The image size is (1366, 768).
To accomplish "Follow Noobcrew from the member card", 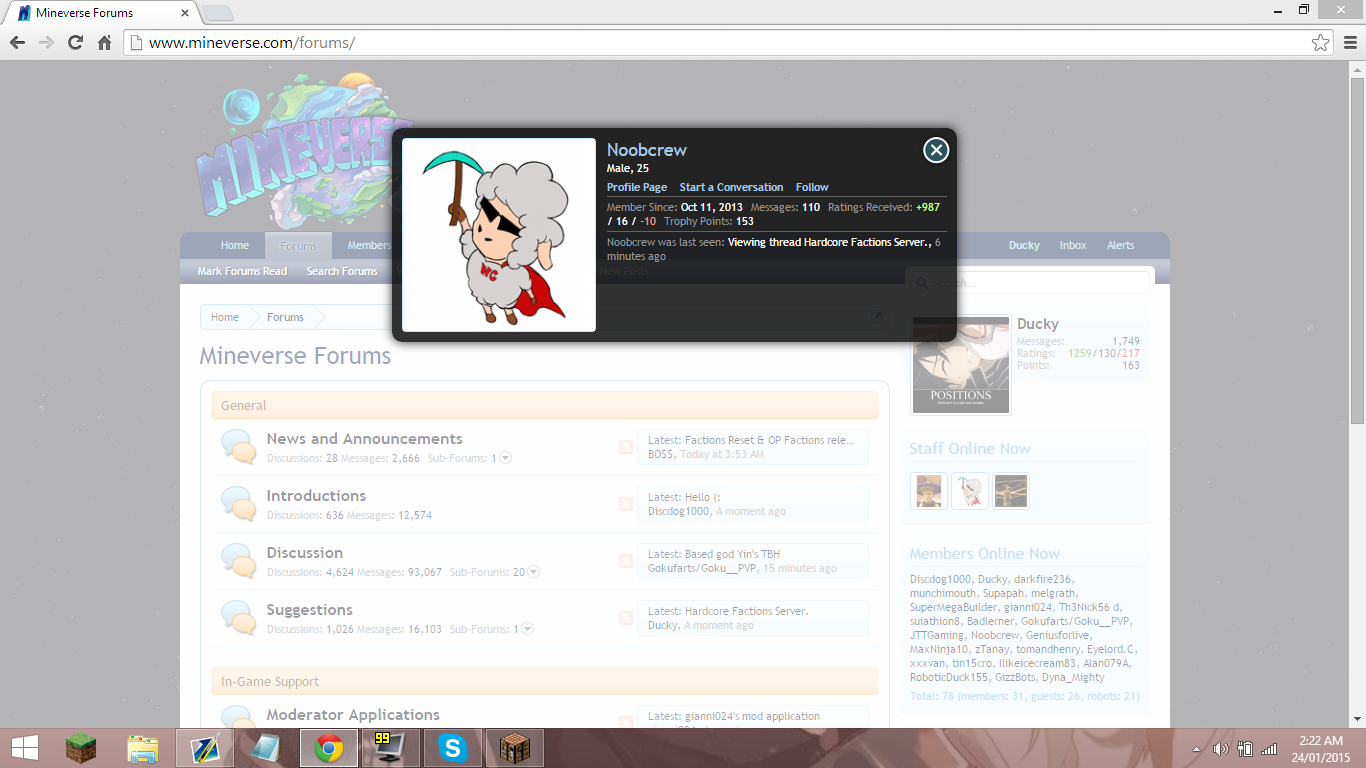I will [812, 187].
